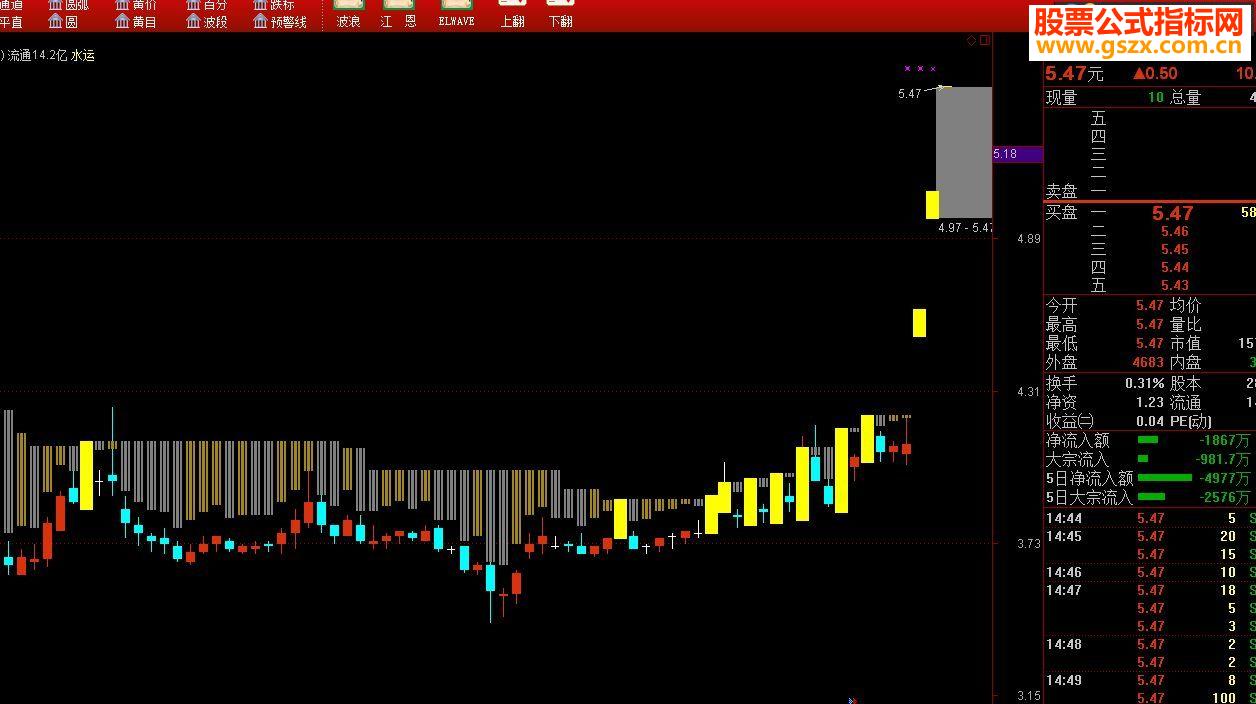Select the 圆 circle drawing tool
The image size is (1256, 704).
tap(63, 21)
